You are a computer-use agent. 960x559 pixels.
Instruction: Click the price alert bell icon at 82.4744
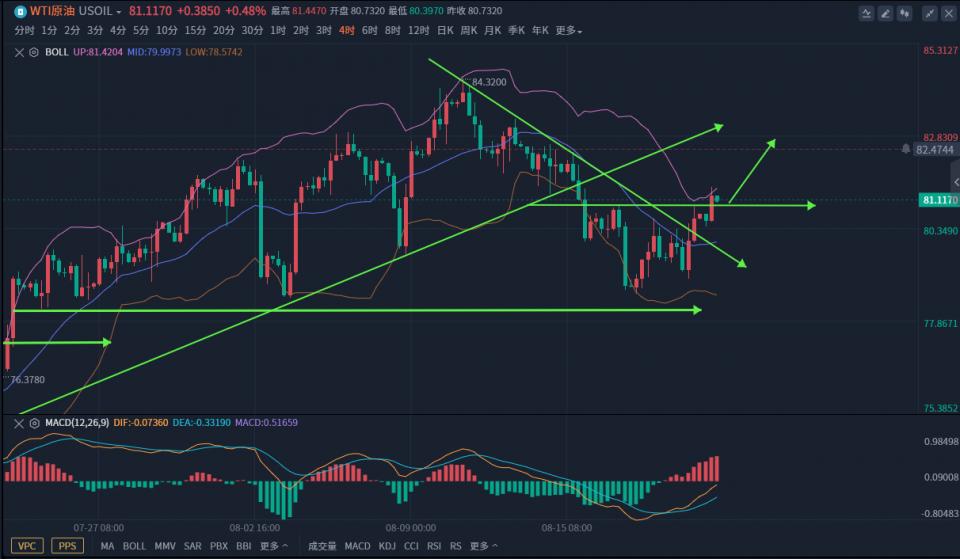[906, 149]
